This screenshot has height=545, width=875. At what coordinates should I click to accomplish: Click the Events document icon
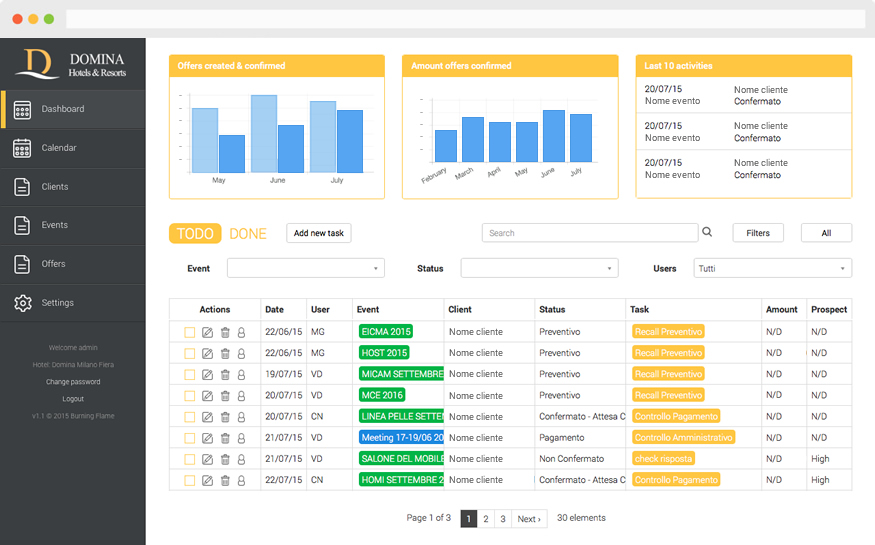[x=22, y=225]
